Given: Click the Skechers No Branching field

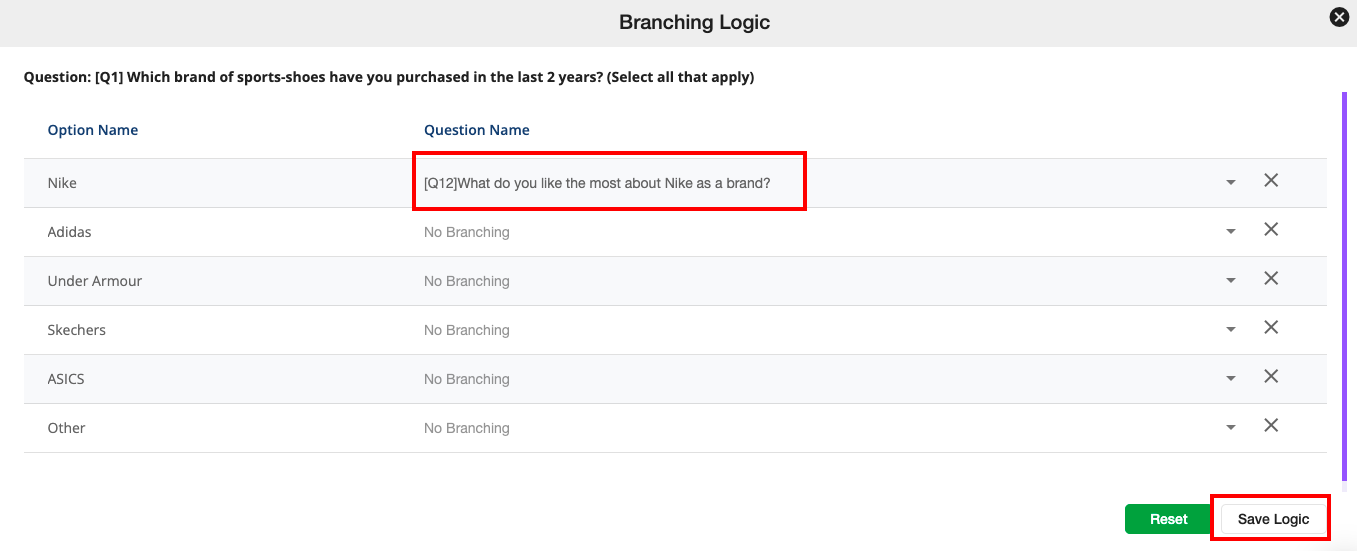Looking at the screenshot, I should click(x=832, y=330).
